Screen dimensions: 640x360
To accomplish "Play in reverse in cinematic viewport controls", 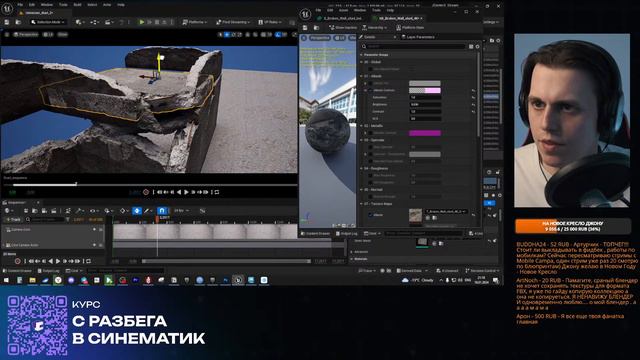I will (x=179, y=192).
